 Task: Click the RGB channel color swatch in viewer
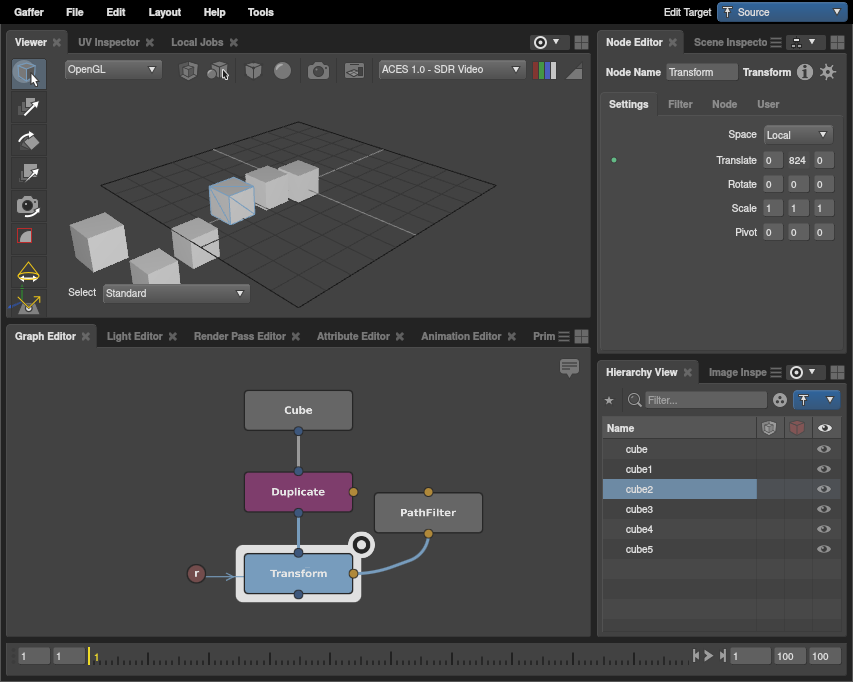tap(545, 70)
